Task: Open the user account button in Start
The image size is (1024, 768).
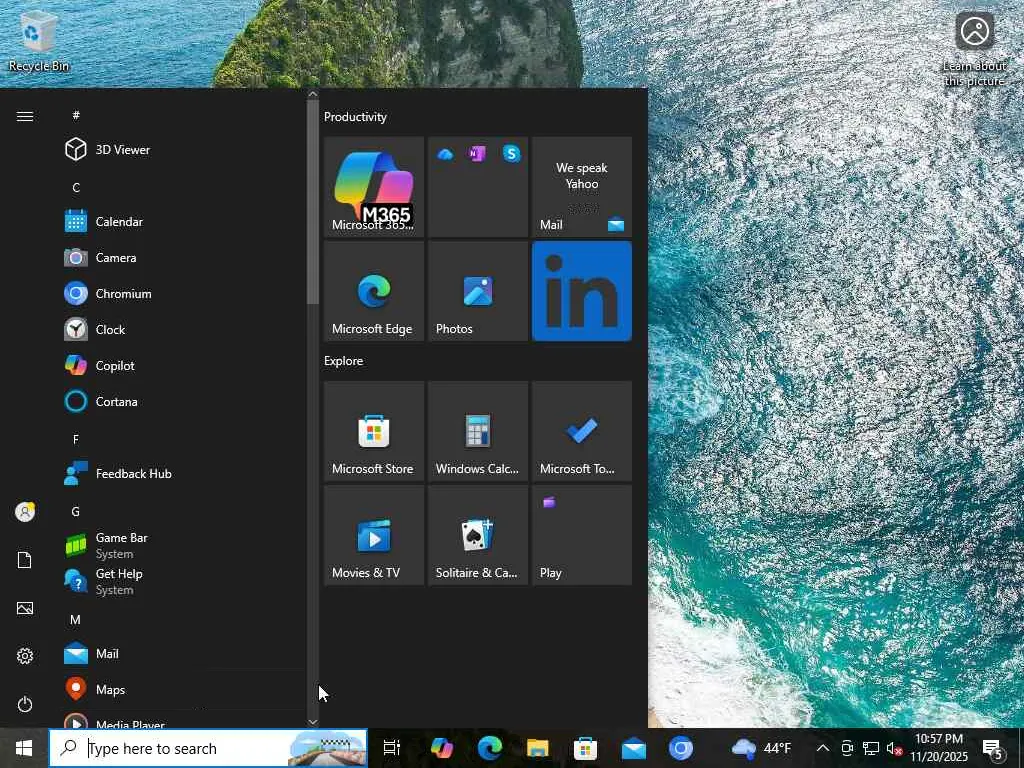Action: (25, 512)
